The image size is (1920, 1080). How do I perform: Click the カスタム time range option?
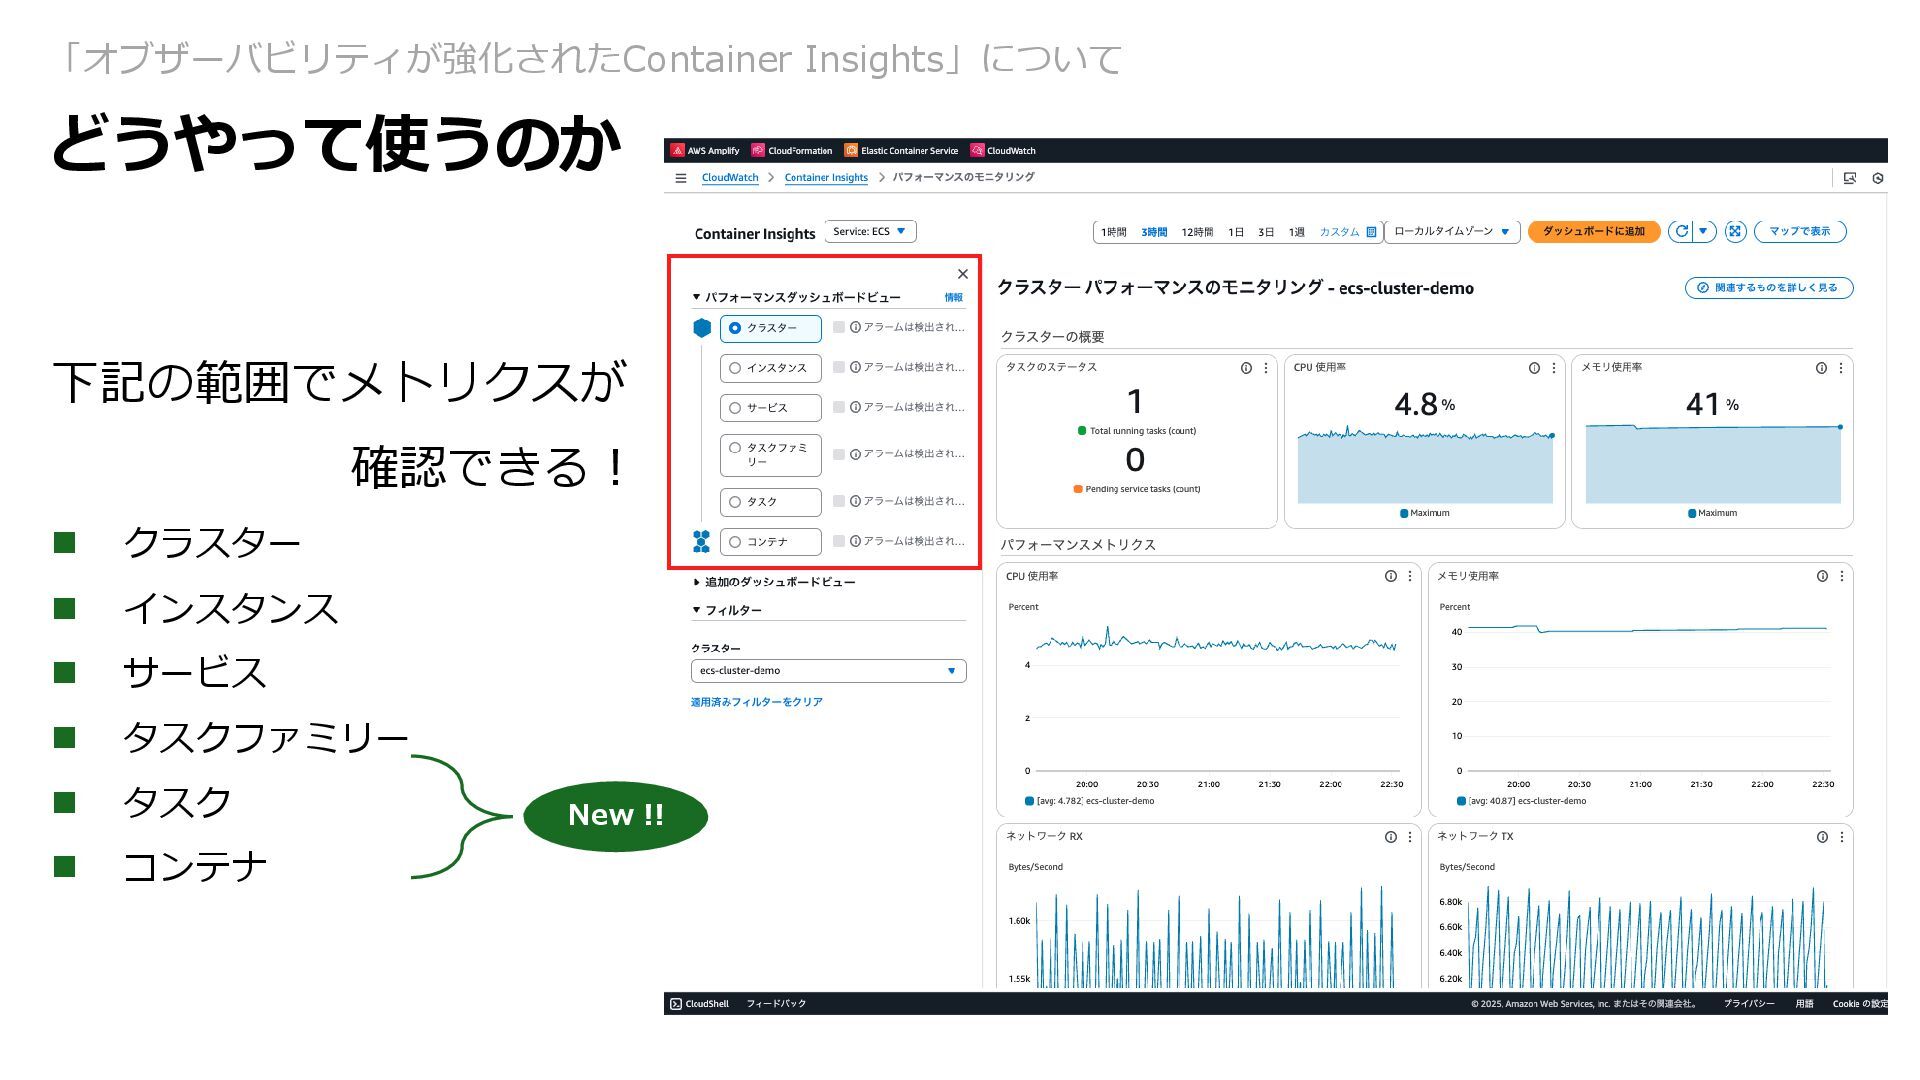point(1339,232)
